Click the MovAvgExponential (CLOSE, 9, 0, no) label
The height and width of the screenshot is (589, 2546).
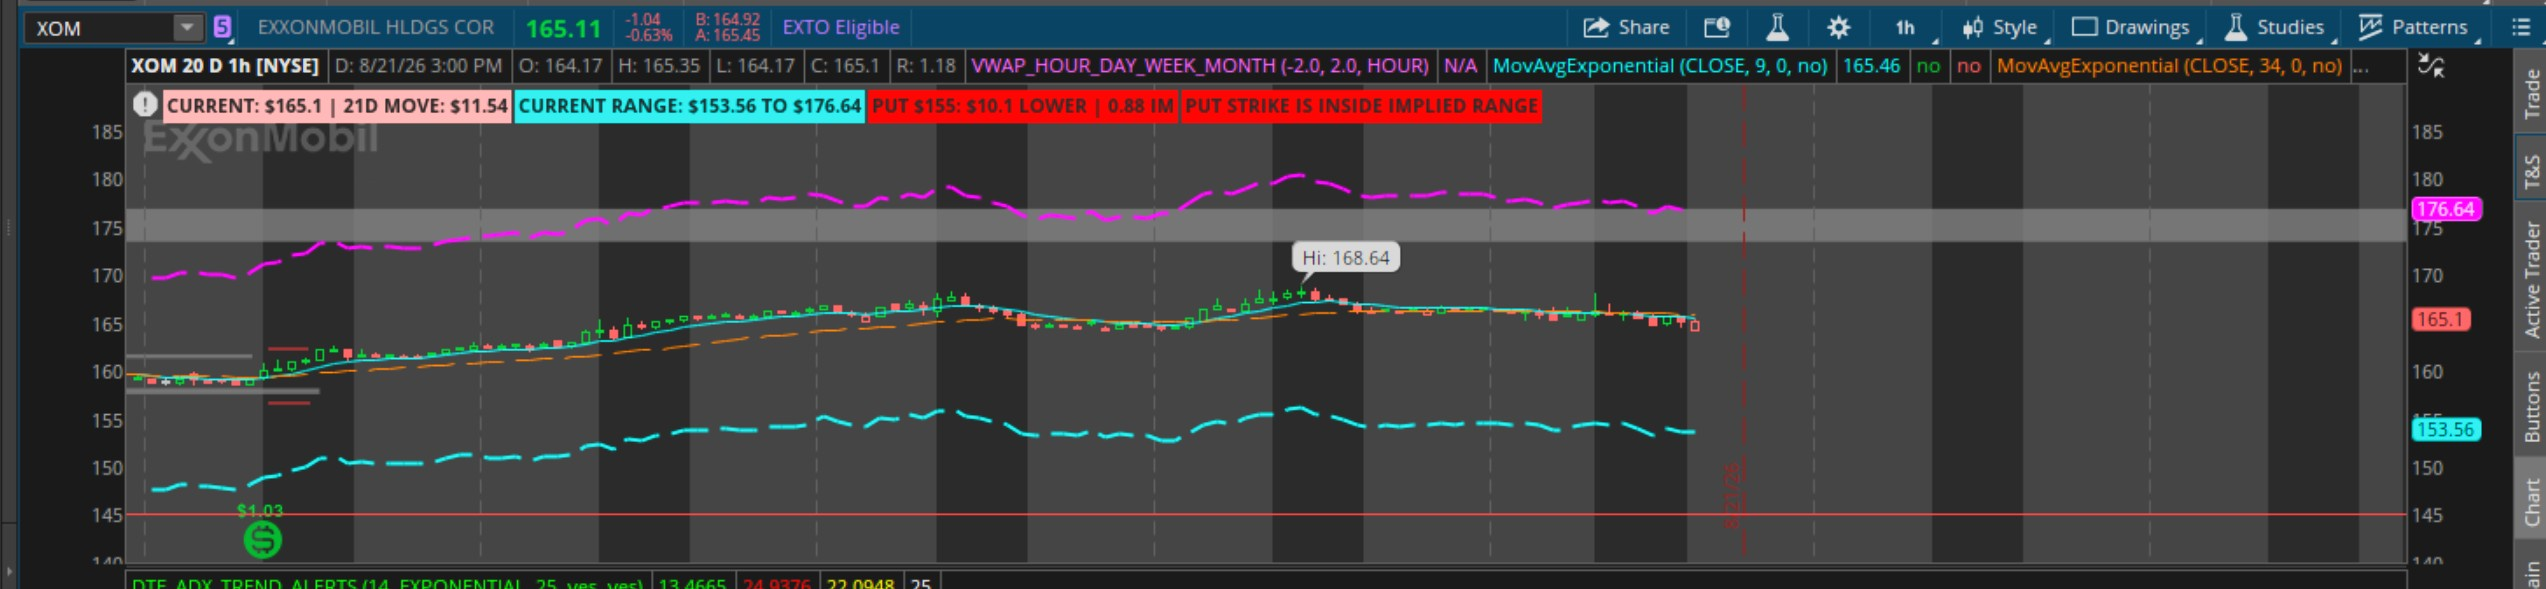click(1659, 66)
